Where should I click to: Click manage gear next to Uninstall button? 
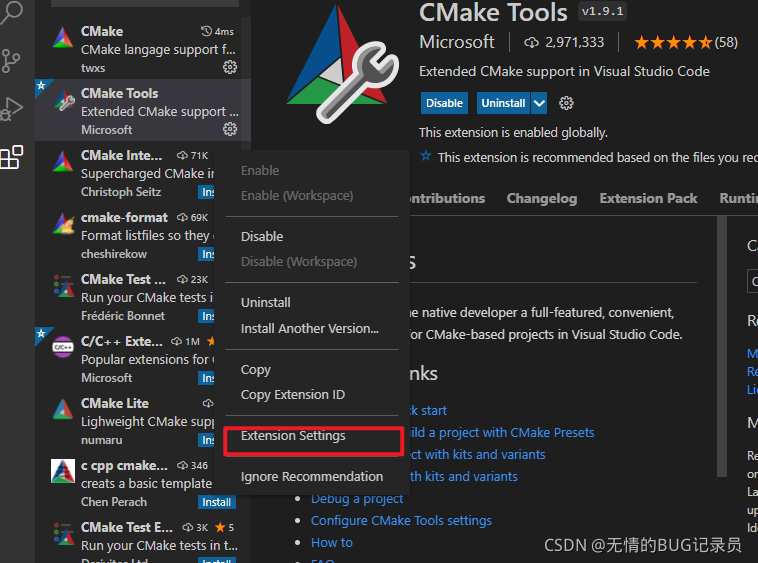[x=566, y=103]
